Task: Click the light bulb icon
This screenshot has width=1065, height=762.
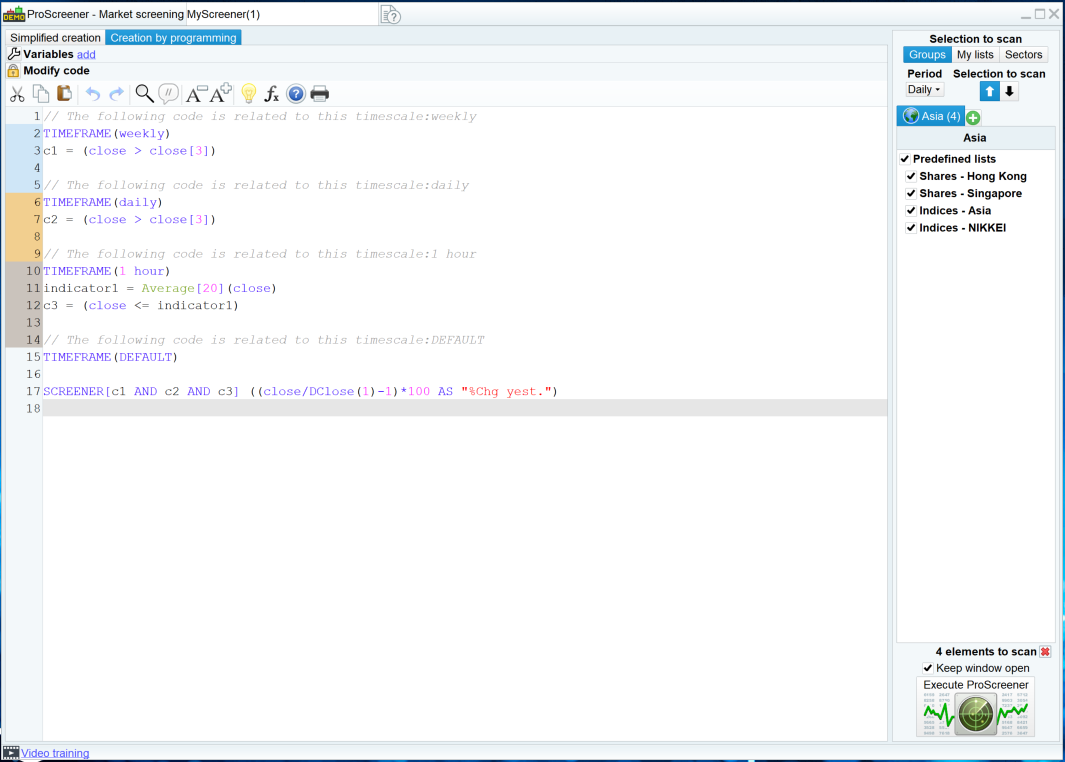Action: pyautogui.click(x=249, y=94)
